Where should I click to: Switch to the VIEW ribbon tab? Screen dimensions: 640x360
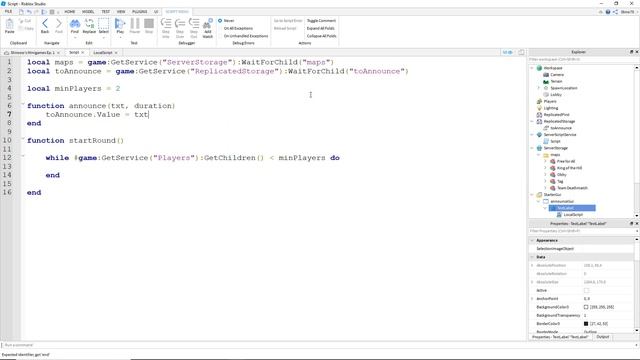click(121, 12)
